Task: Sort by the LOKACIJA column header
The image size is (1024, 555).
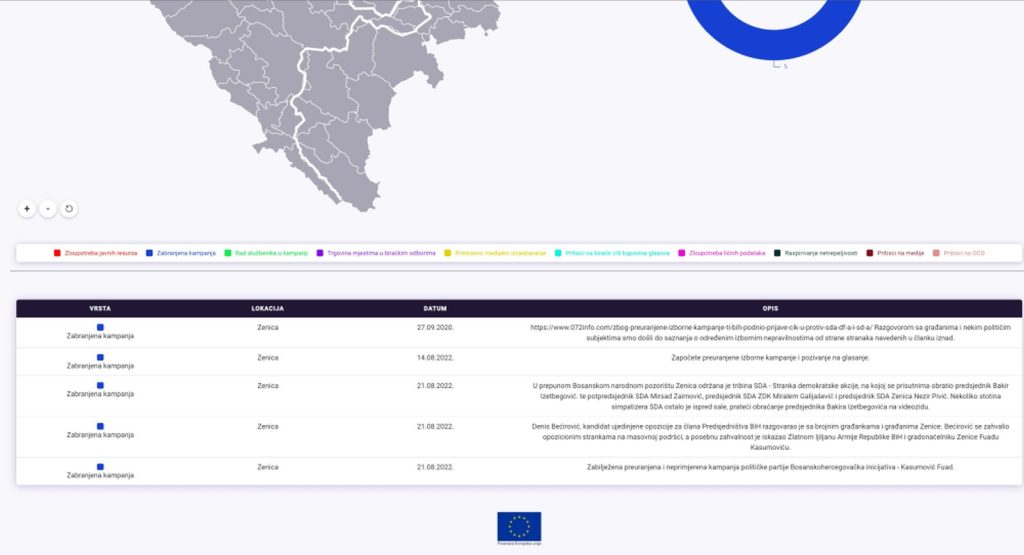Action: click(x=268, y=308)
